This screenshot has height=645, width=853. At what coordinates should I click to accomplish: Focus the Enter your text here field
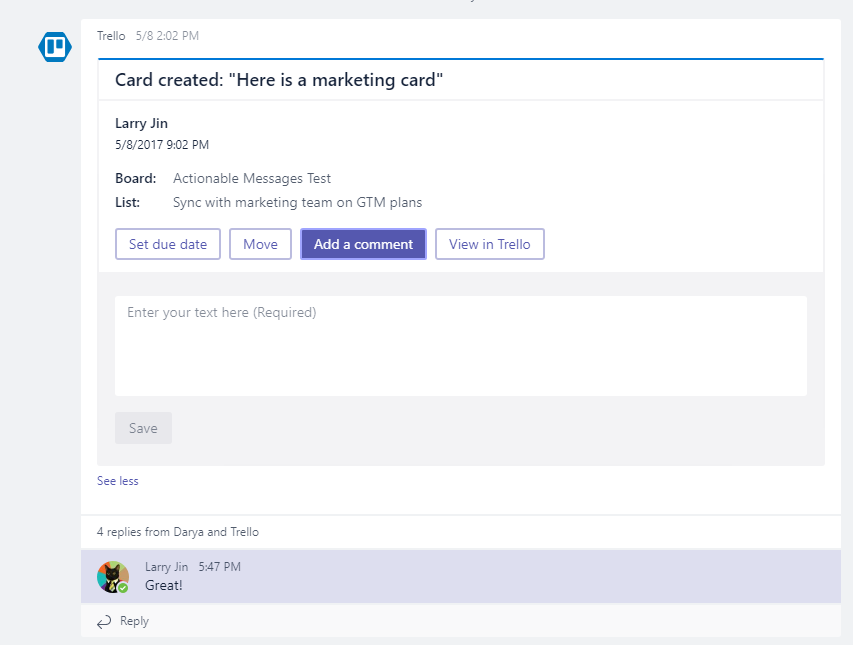[x=460, y=345]
